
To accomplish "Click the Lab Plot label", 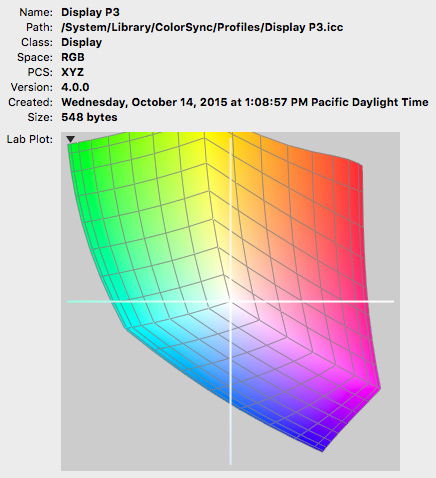I will 30,139.
